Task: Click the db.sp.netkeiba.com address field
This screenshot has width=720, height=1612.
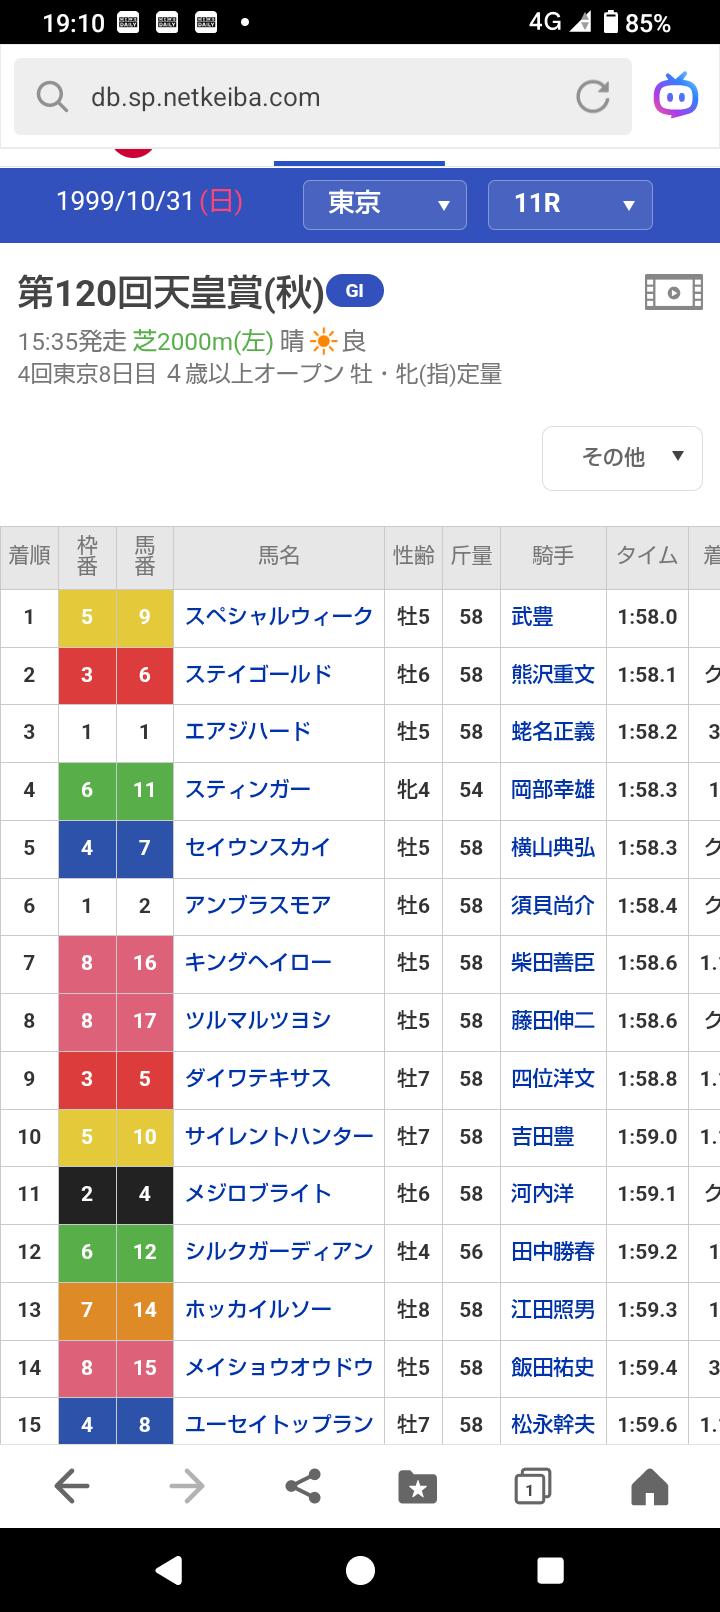Action: tap(300, 97)
